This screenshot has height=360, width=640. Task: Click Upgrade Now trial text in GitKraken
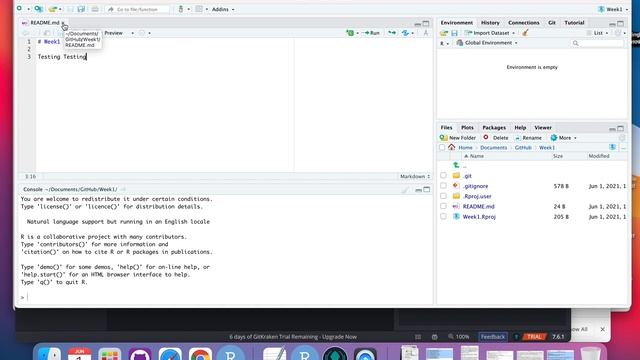pos(339,337)
